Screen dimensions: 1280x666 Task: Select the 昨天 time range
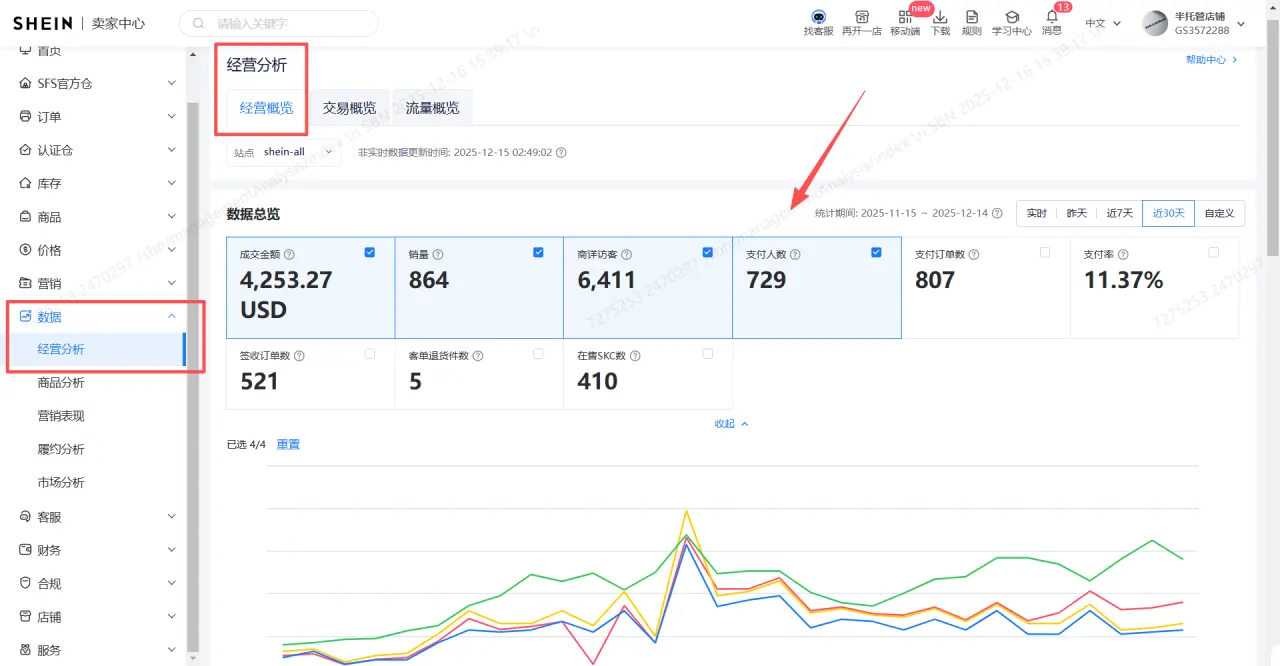(x=1076, y=213)
